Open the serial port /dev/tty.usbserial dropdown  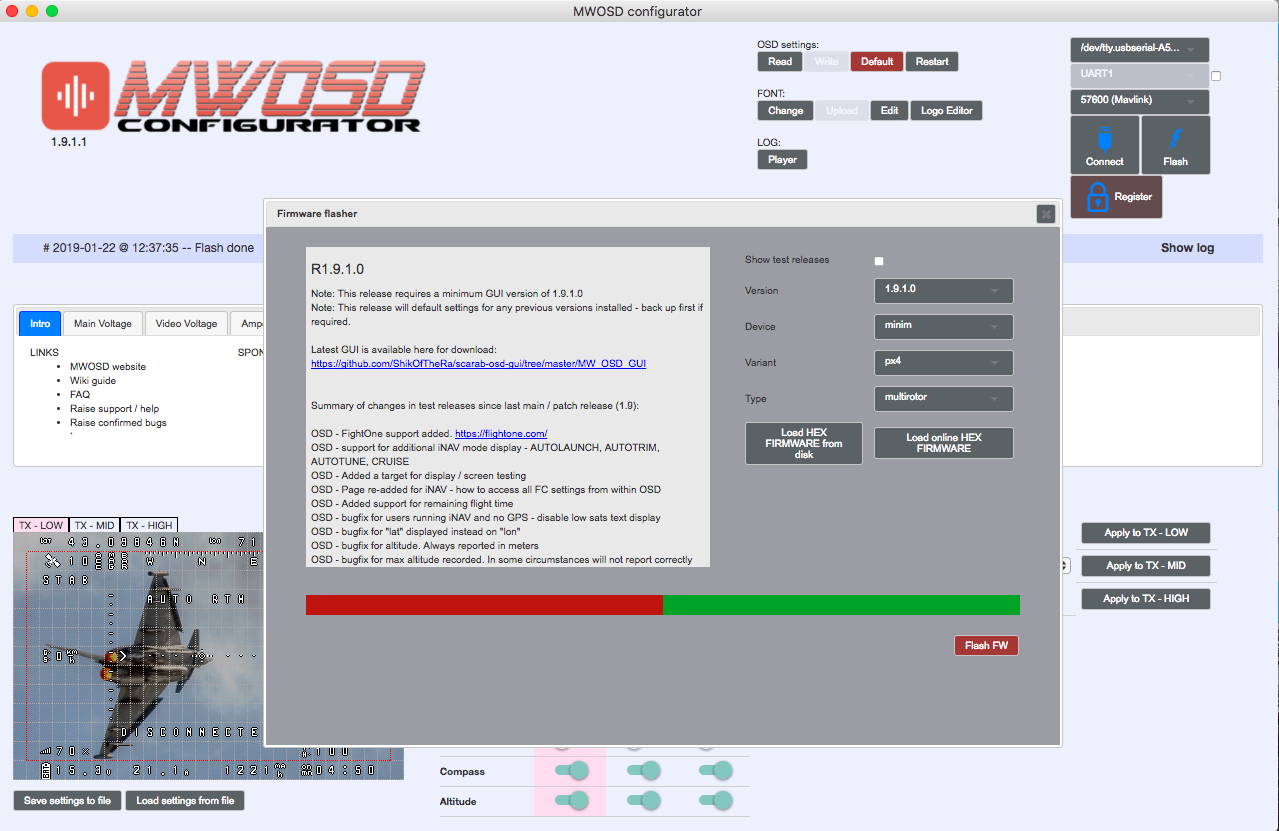point(1139,48)
